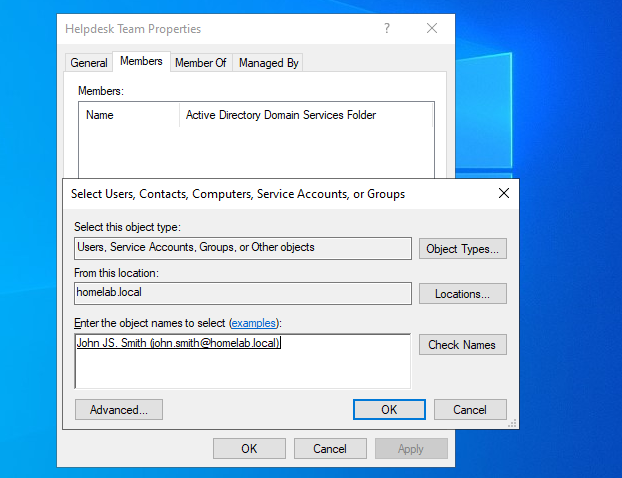Screen dimensions: 622x478
Task: Switch to the Members tab
Action: pos(141,61)
